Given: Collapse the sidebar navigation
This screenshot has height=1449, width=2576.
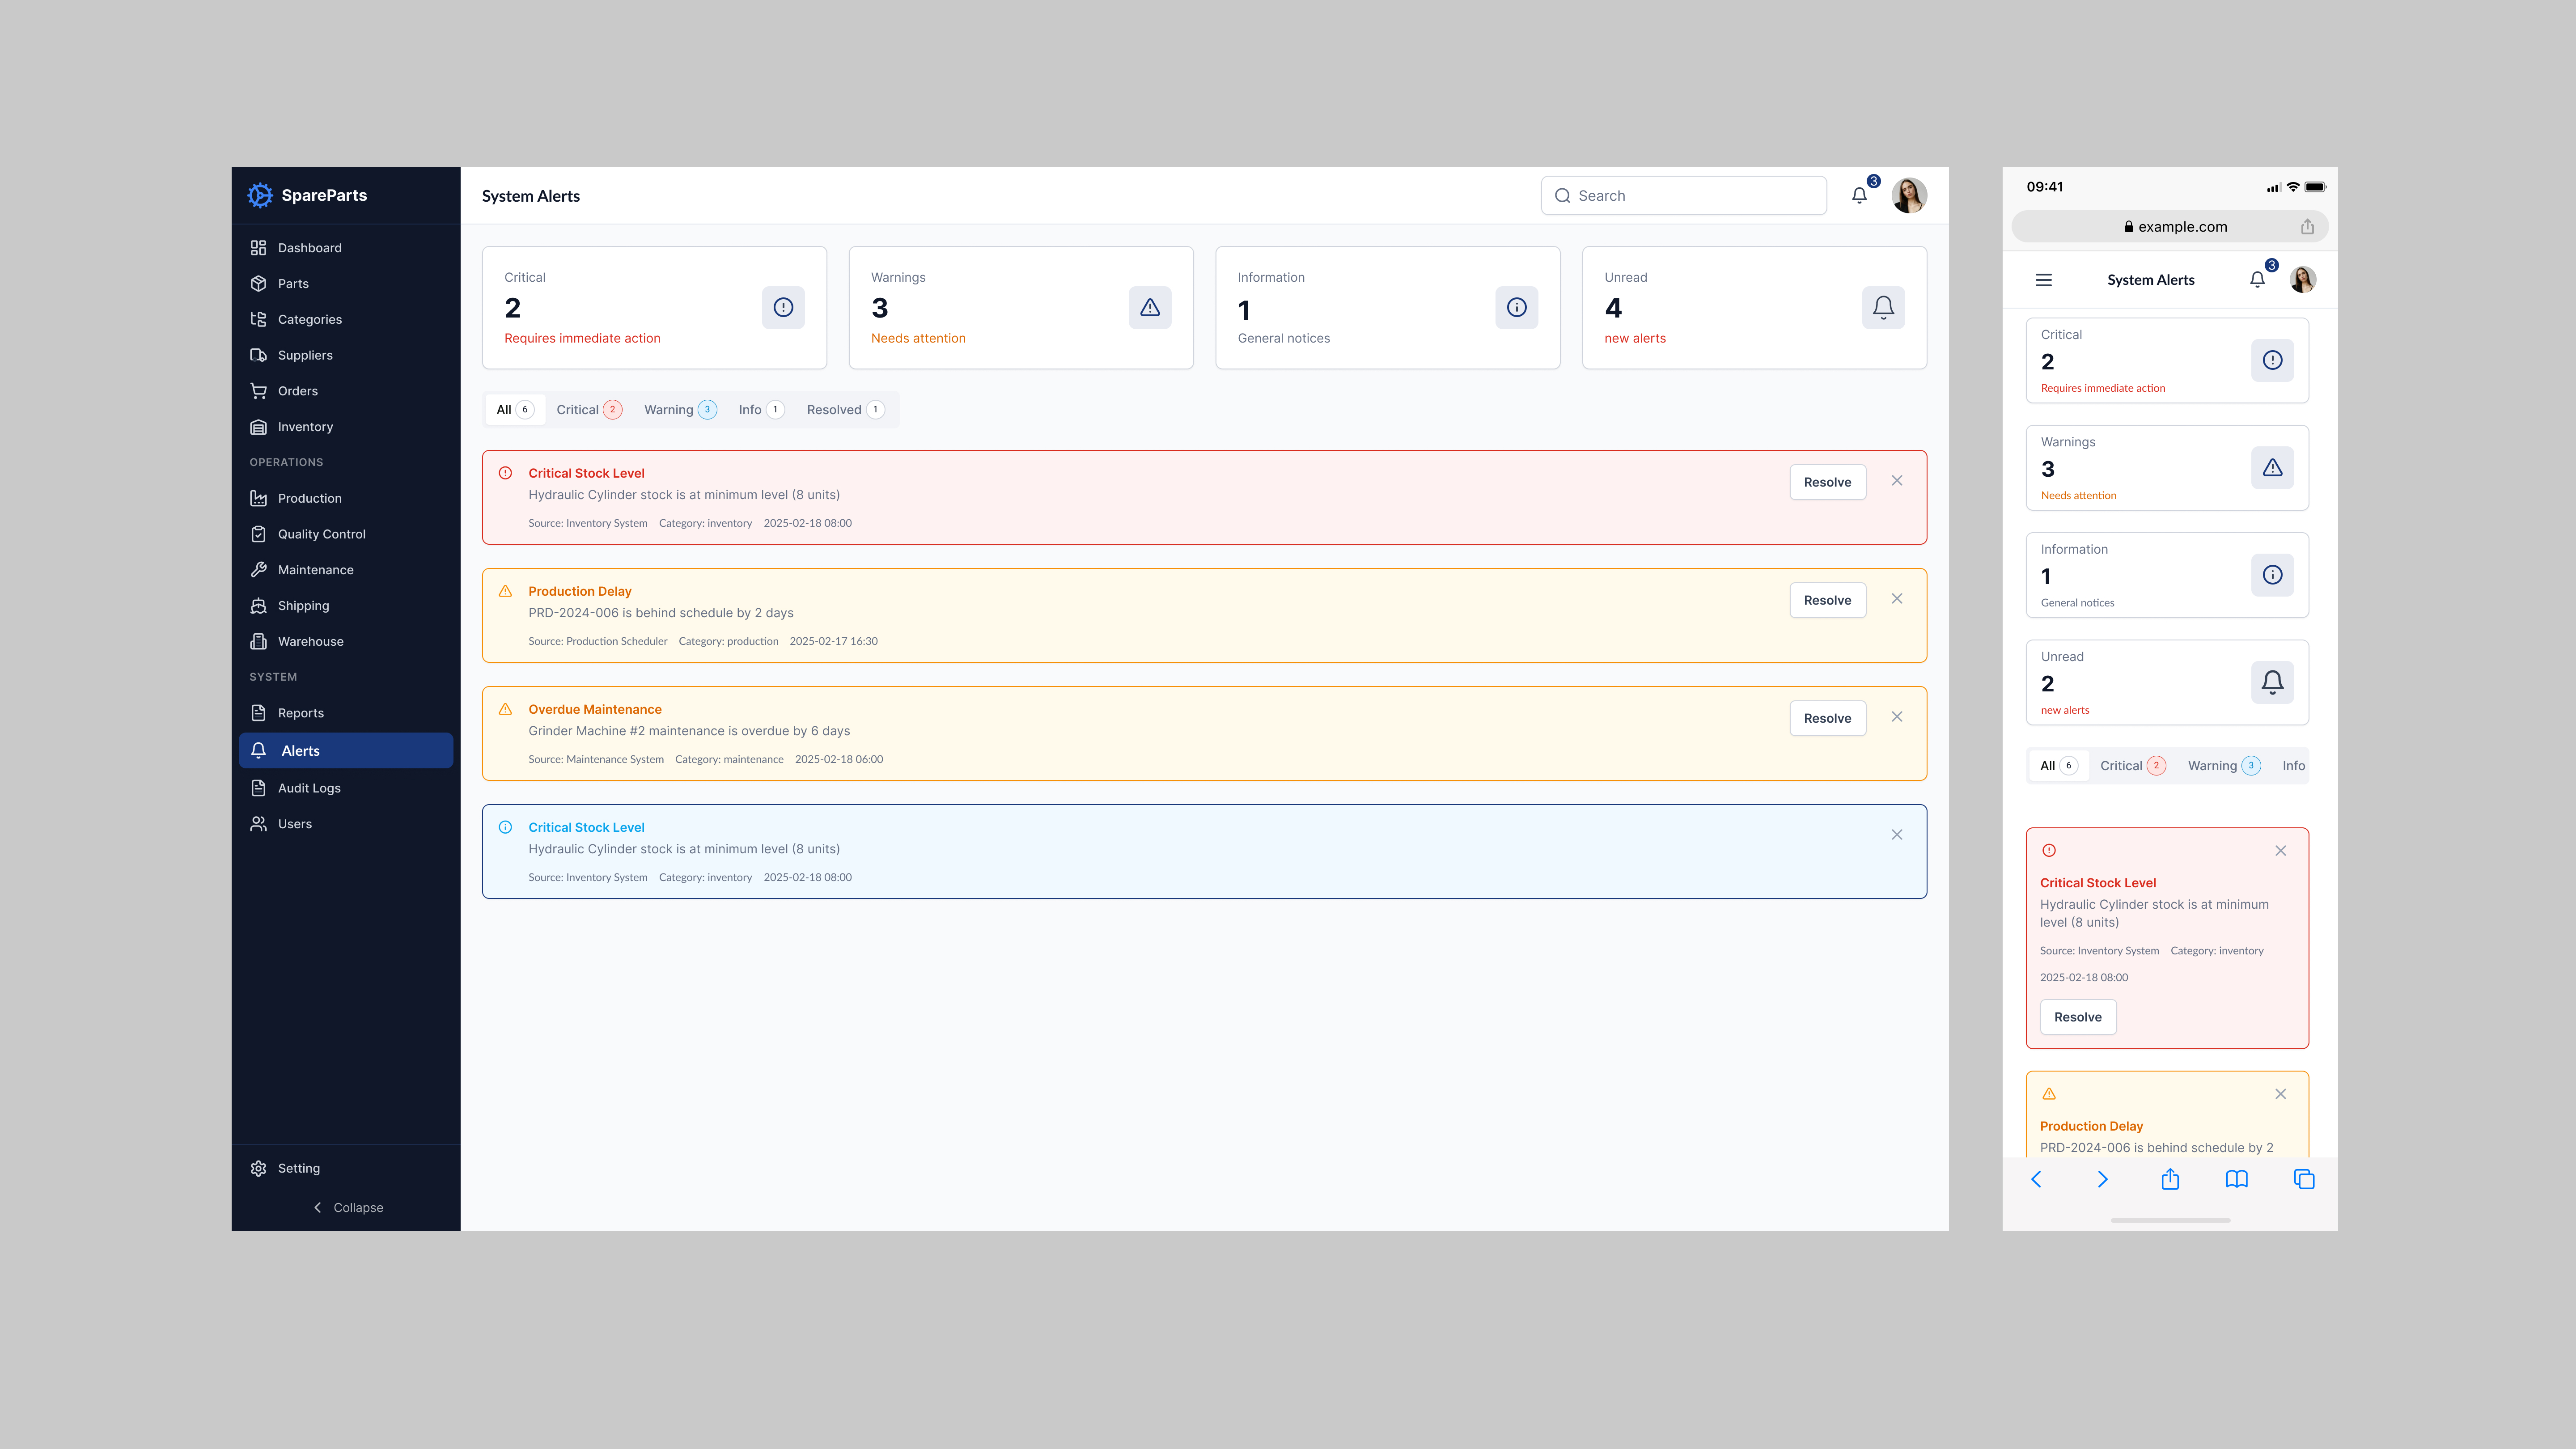Looking at the screenshot, I should (348, 1207).
